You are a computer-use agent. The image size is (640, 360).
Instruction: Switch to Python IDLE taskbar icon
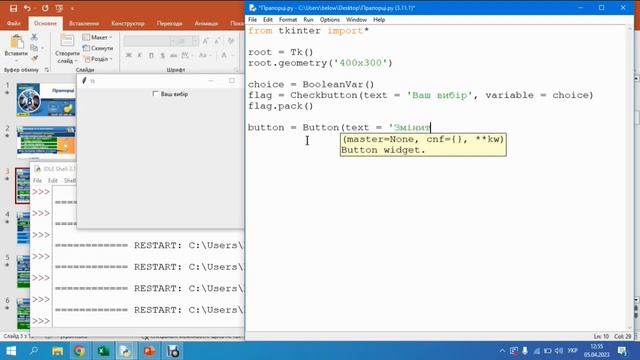(x=126, y=351)
